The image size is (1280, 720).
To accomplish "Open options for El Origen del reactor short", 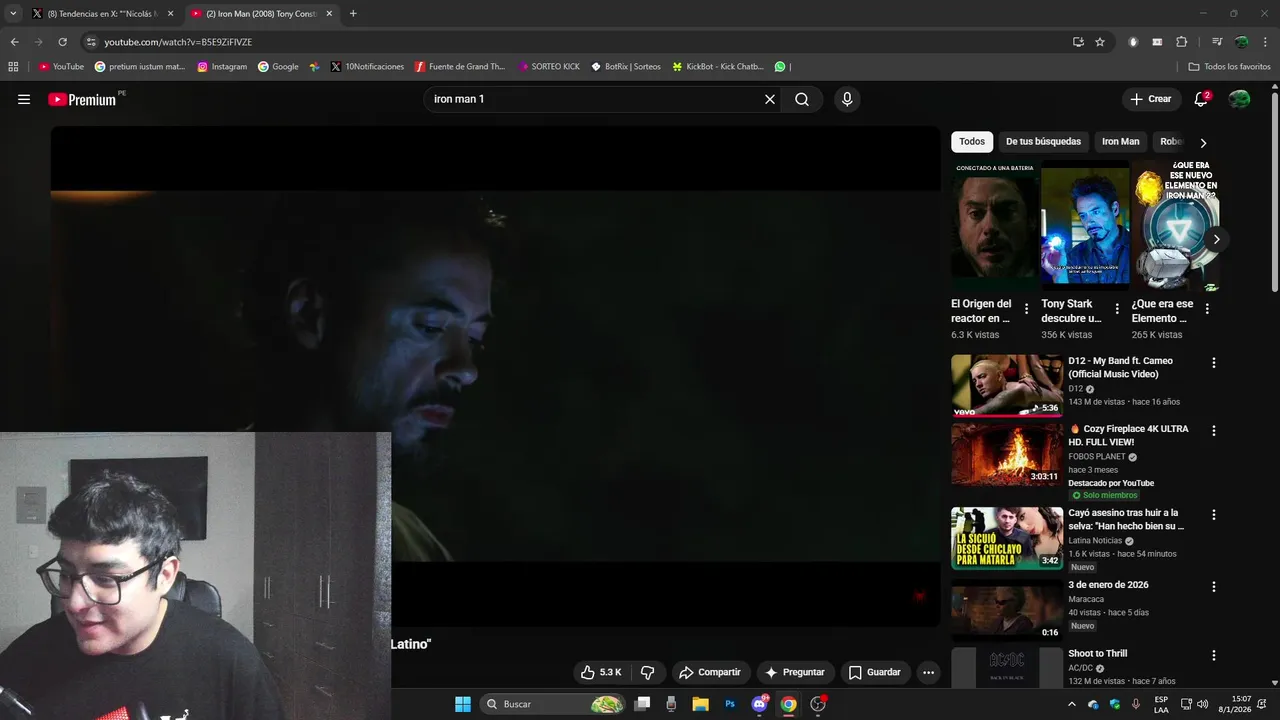I will tap(1027, 309).
